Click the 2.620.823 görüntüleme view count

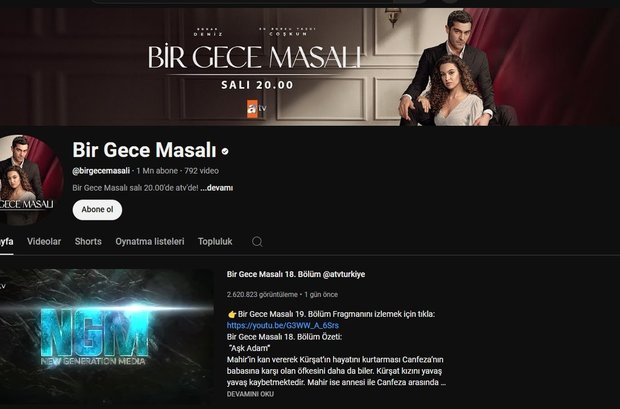point(263,295)
